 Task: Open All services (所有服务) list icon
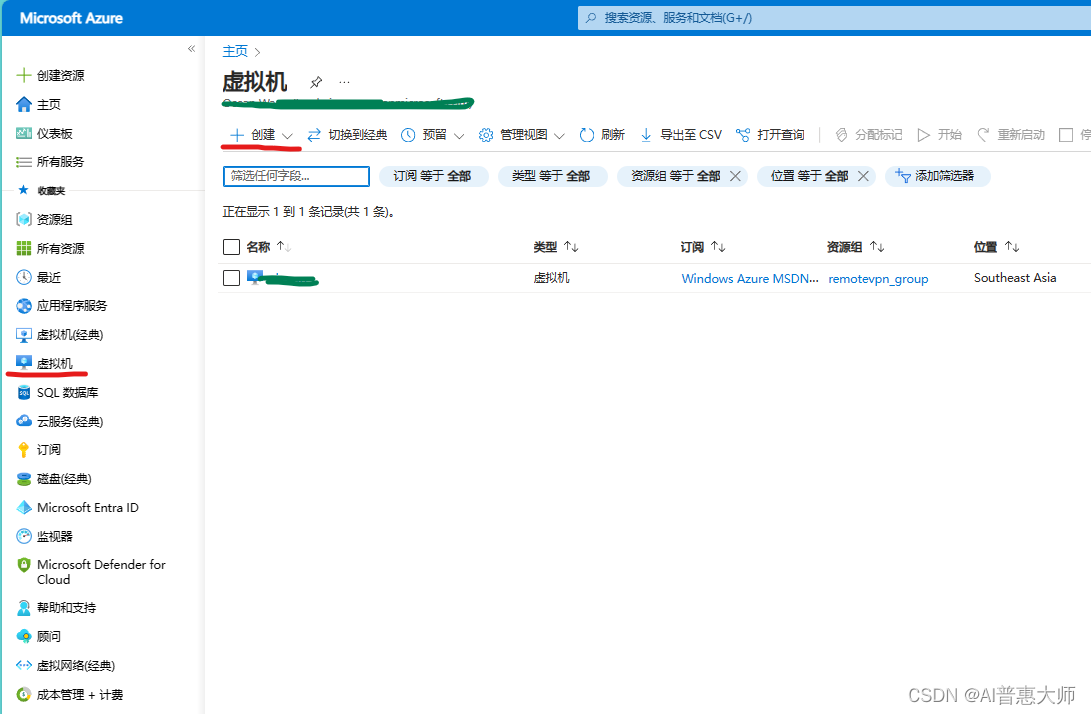24,161
